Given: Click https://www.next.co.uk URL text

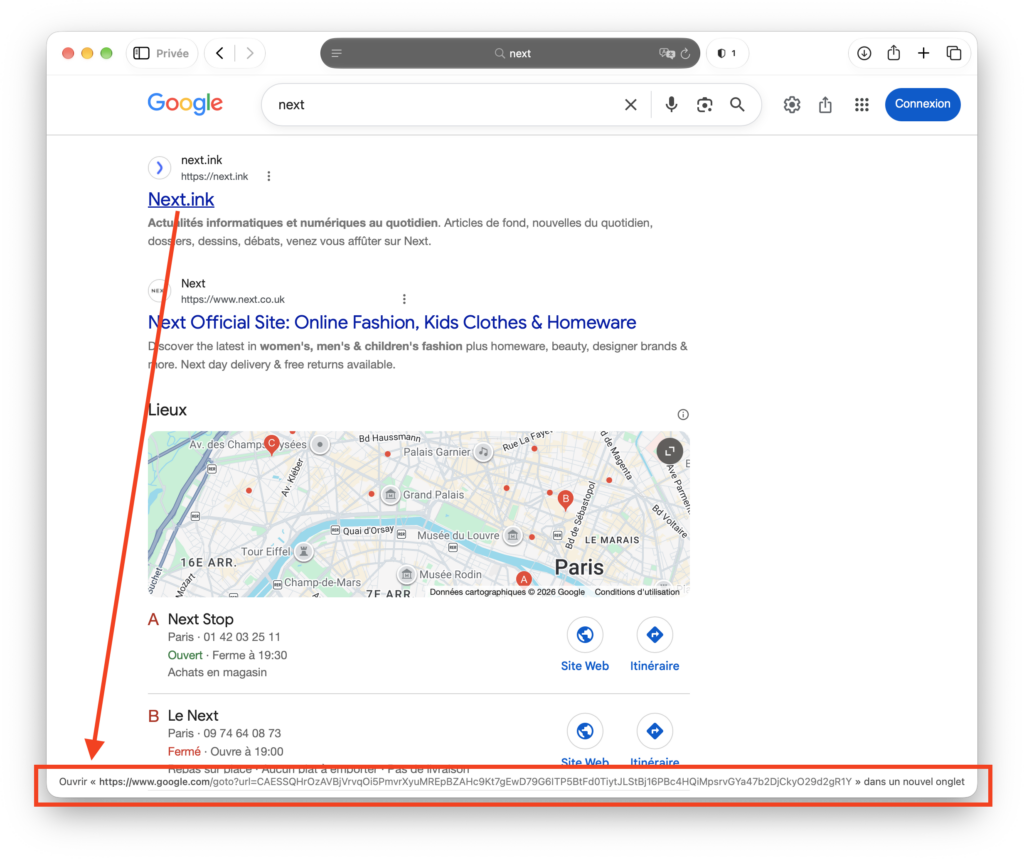Looking at the screenshot, I should click(232, 299).
